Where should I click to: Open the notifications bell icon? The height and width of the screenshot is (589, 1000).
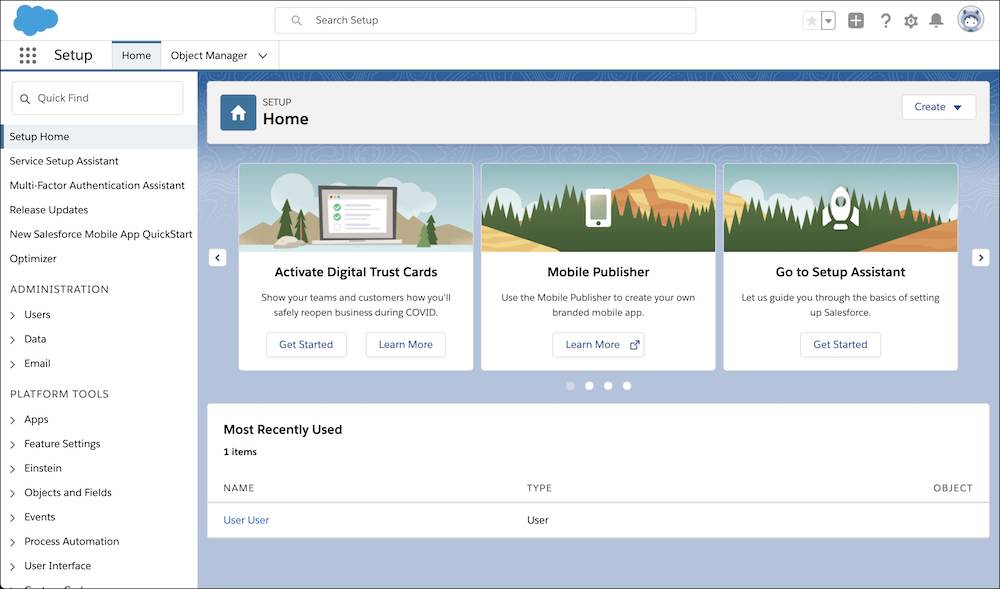point(936,20)
